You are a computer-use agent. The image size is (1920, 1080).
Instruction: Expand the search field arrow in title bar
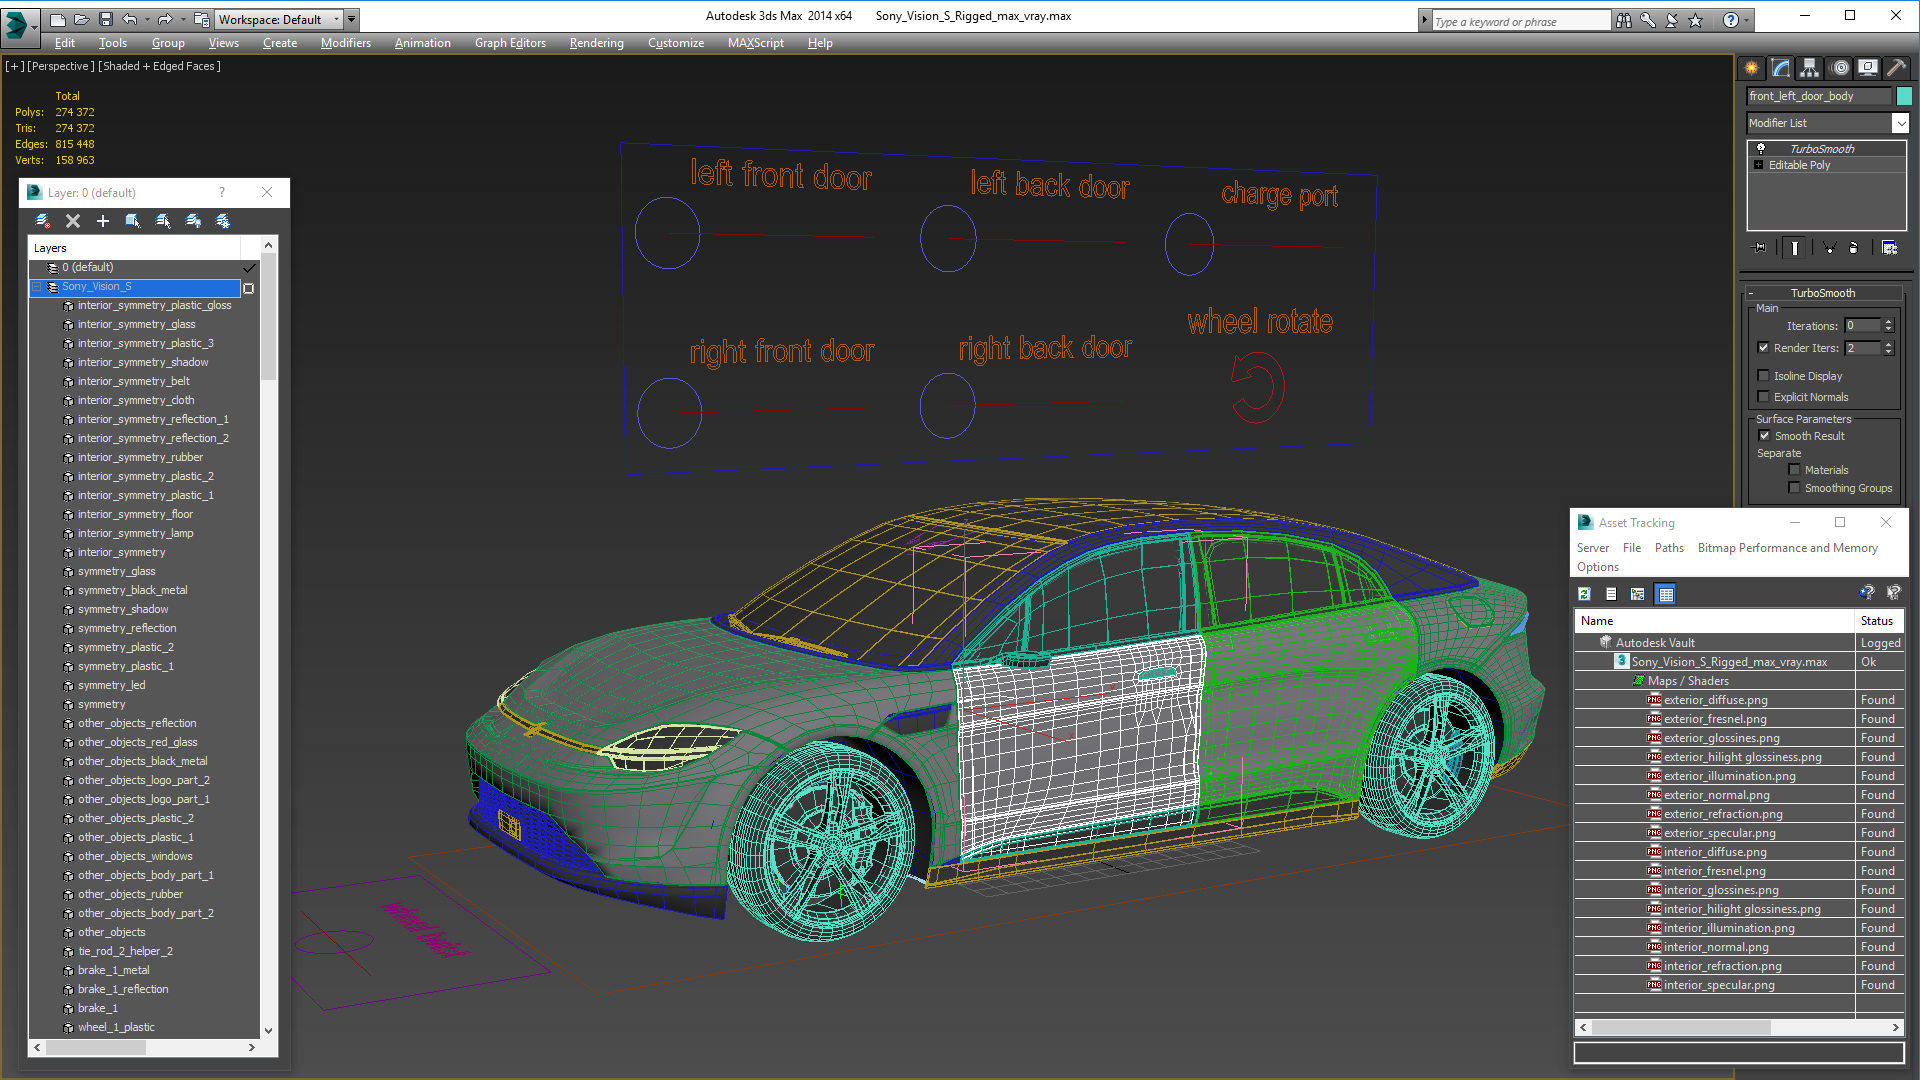[1425, 20]
